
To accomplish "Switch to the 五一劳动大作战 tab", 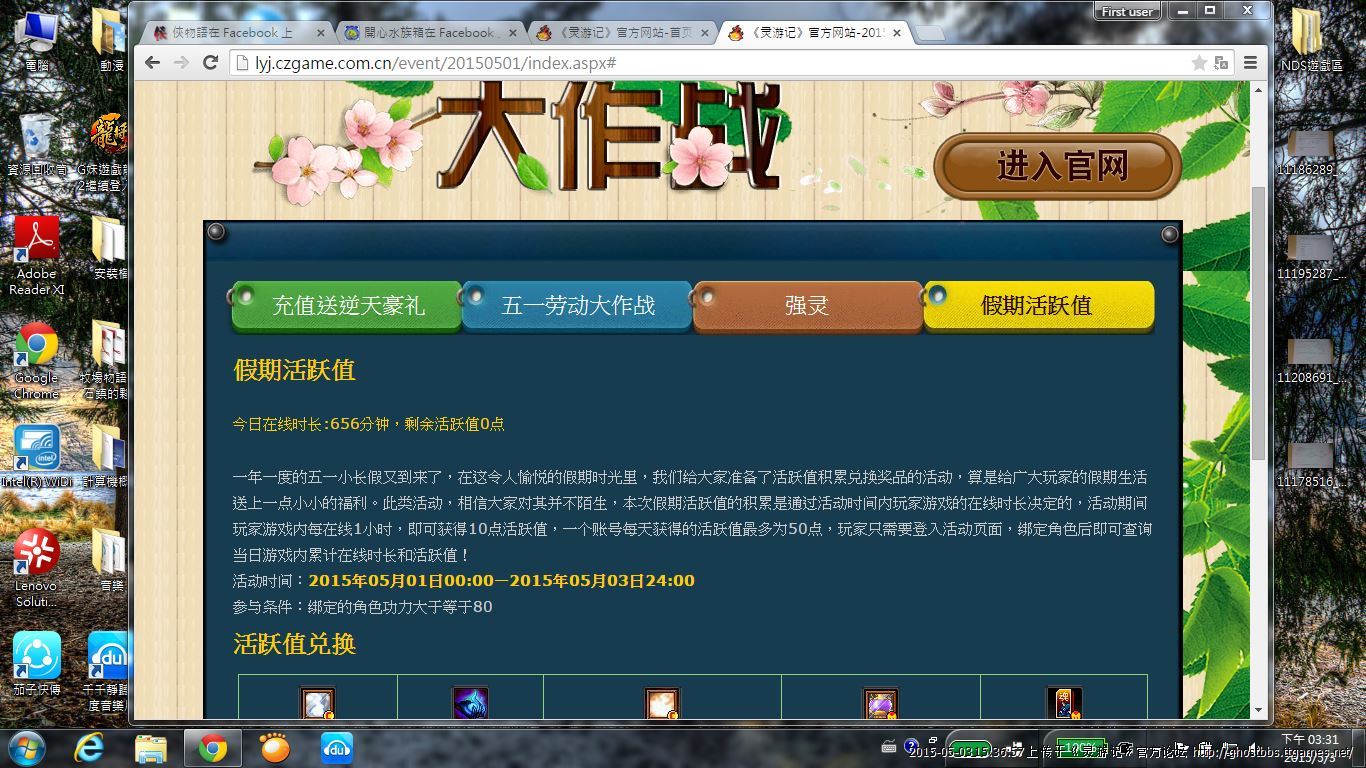I will pos(578,305).
